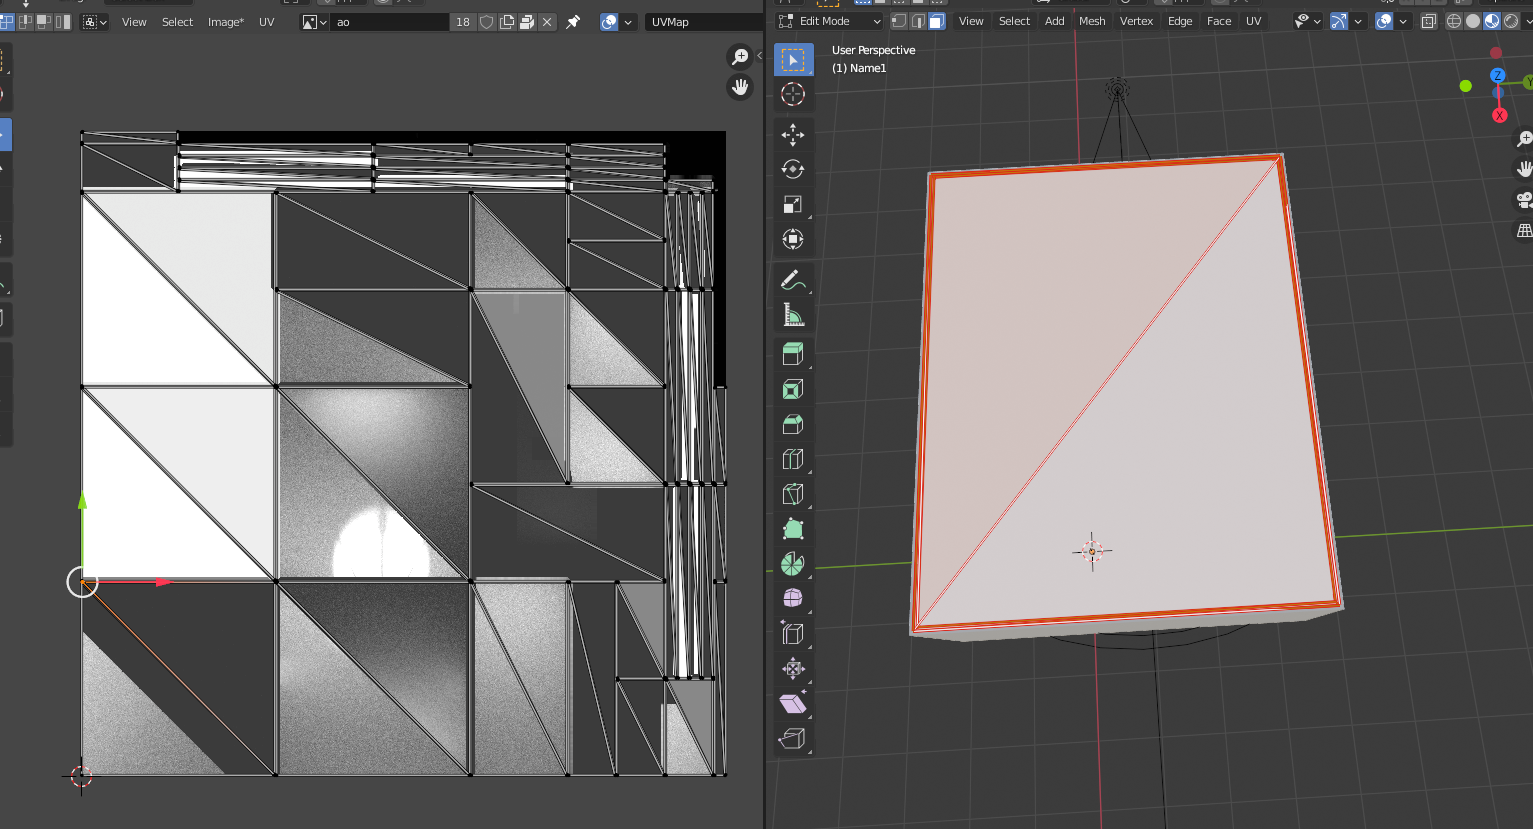Click the image user count 18
Screen dimensions: 1533x829
462,21
